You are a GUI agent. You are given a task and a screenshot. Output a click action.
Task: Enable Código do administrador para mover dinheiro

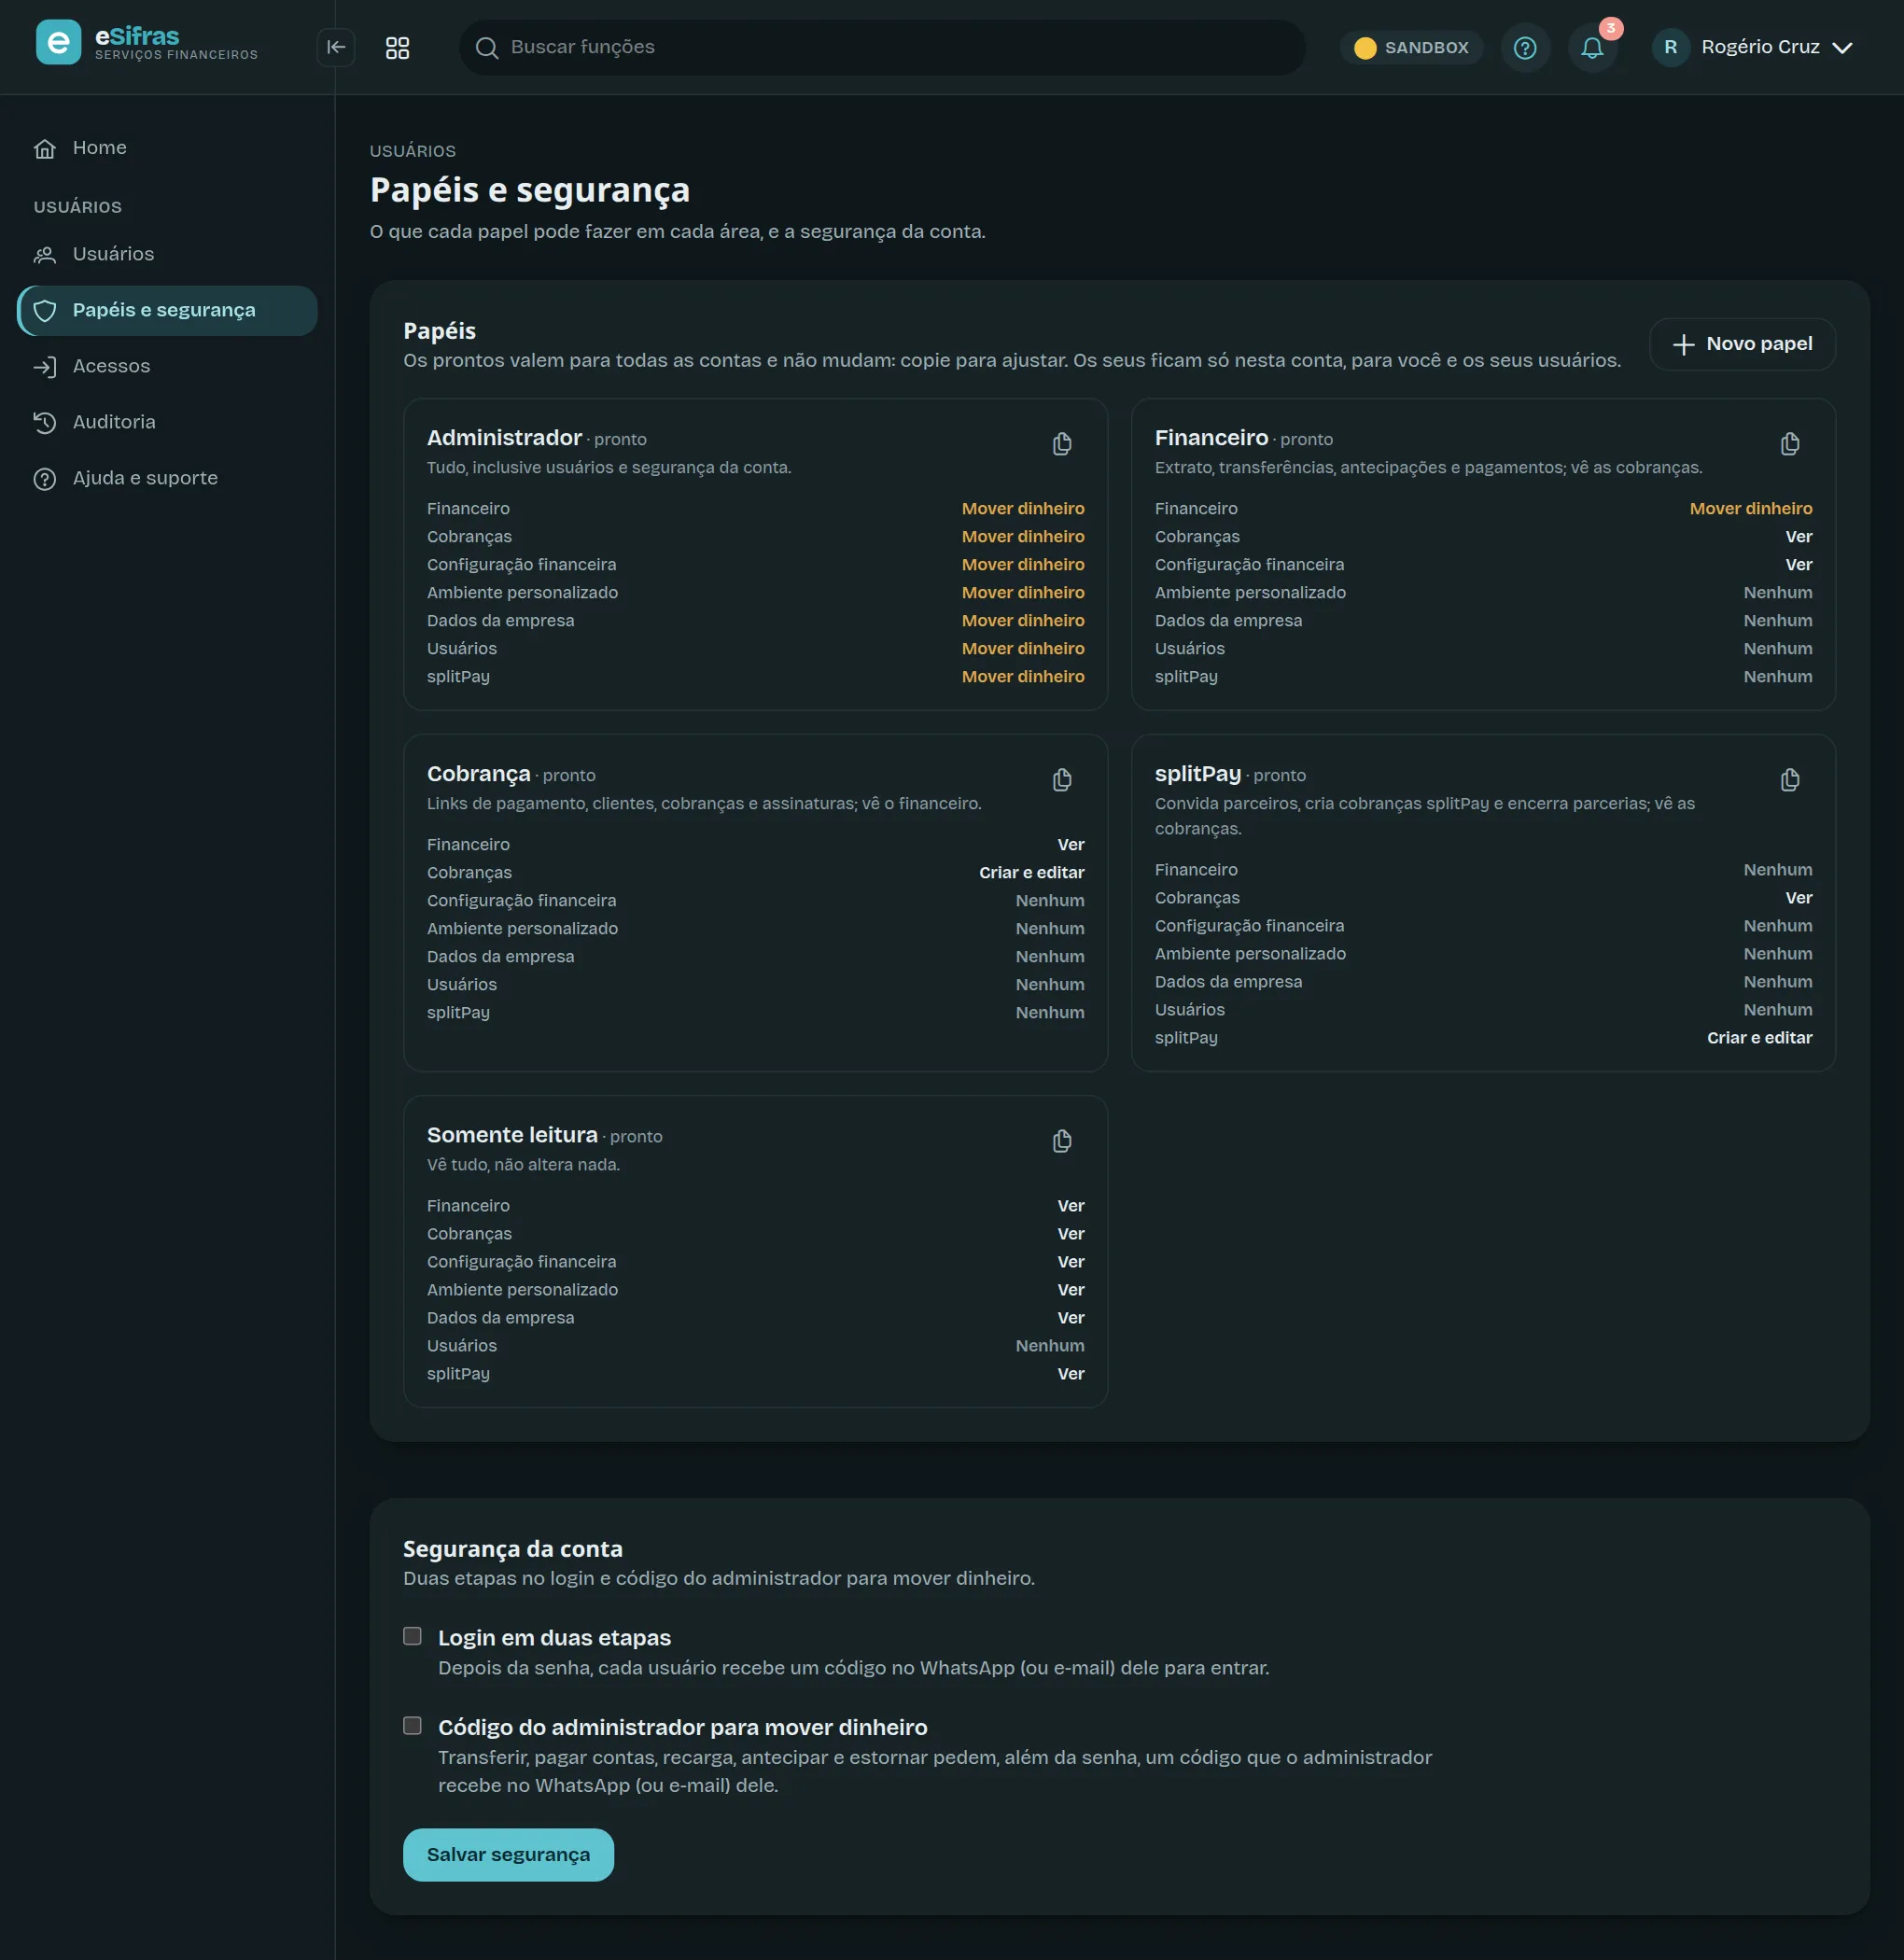coord(412,1725)
